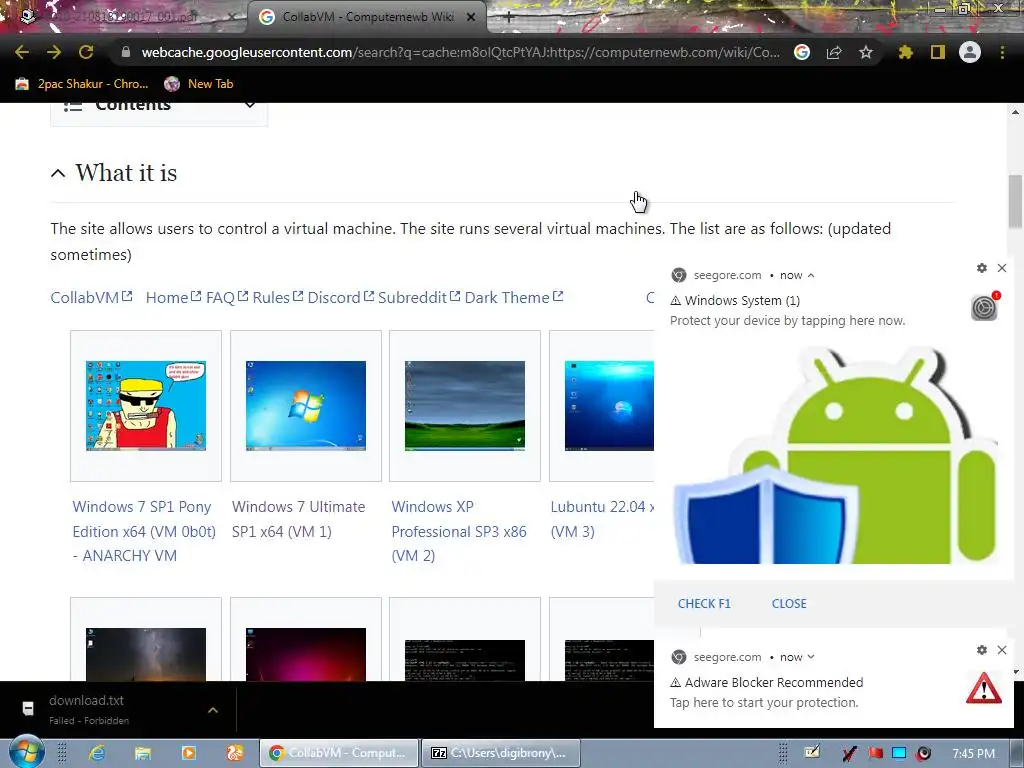Bookmark this page with the star
Image resolution: width=1024 pixels, height=768 pixels.
pyautogui.click(x=866, y=52)
